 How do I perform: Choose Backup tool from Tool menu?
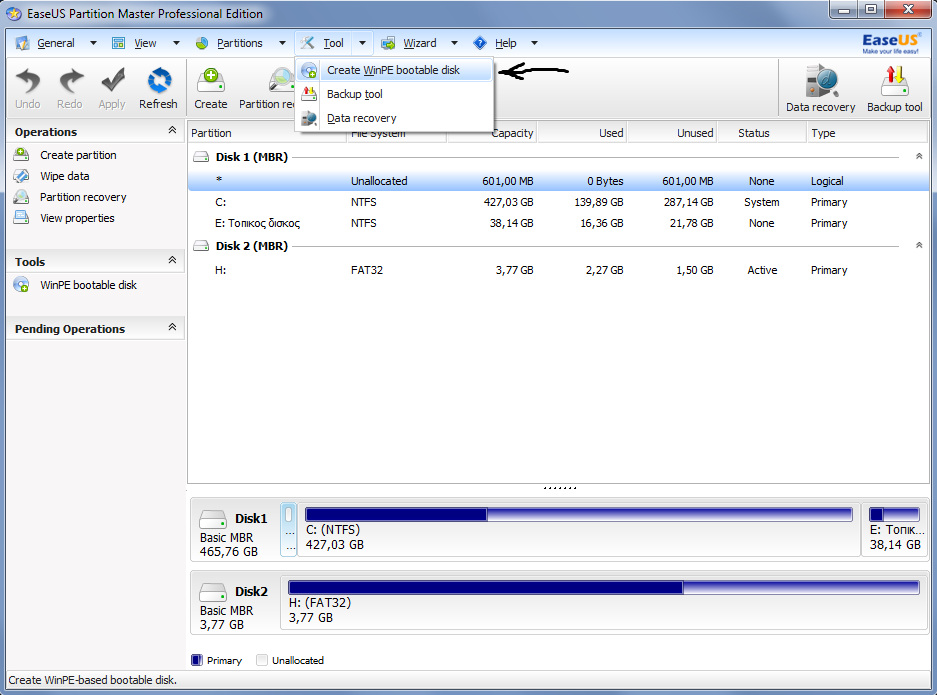tap(394, 94)
